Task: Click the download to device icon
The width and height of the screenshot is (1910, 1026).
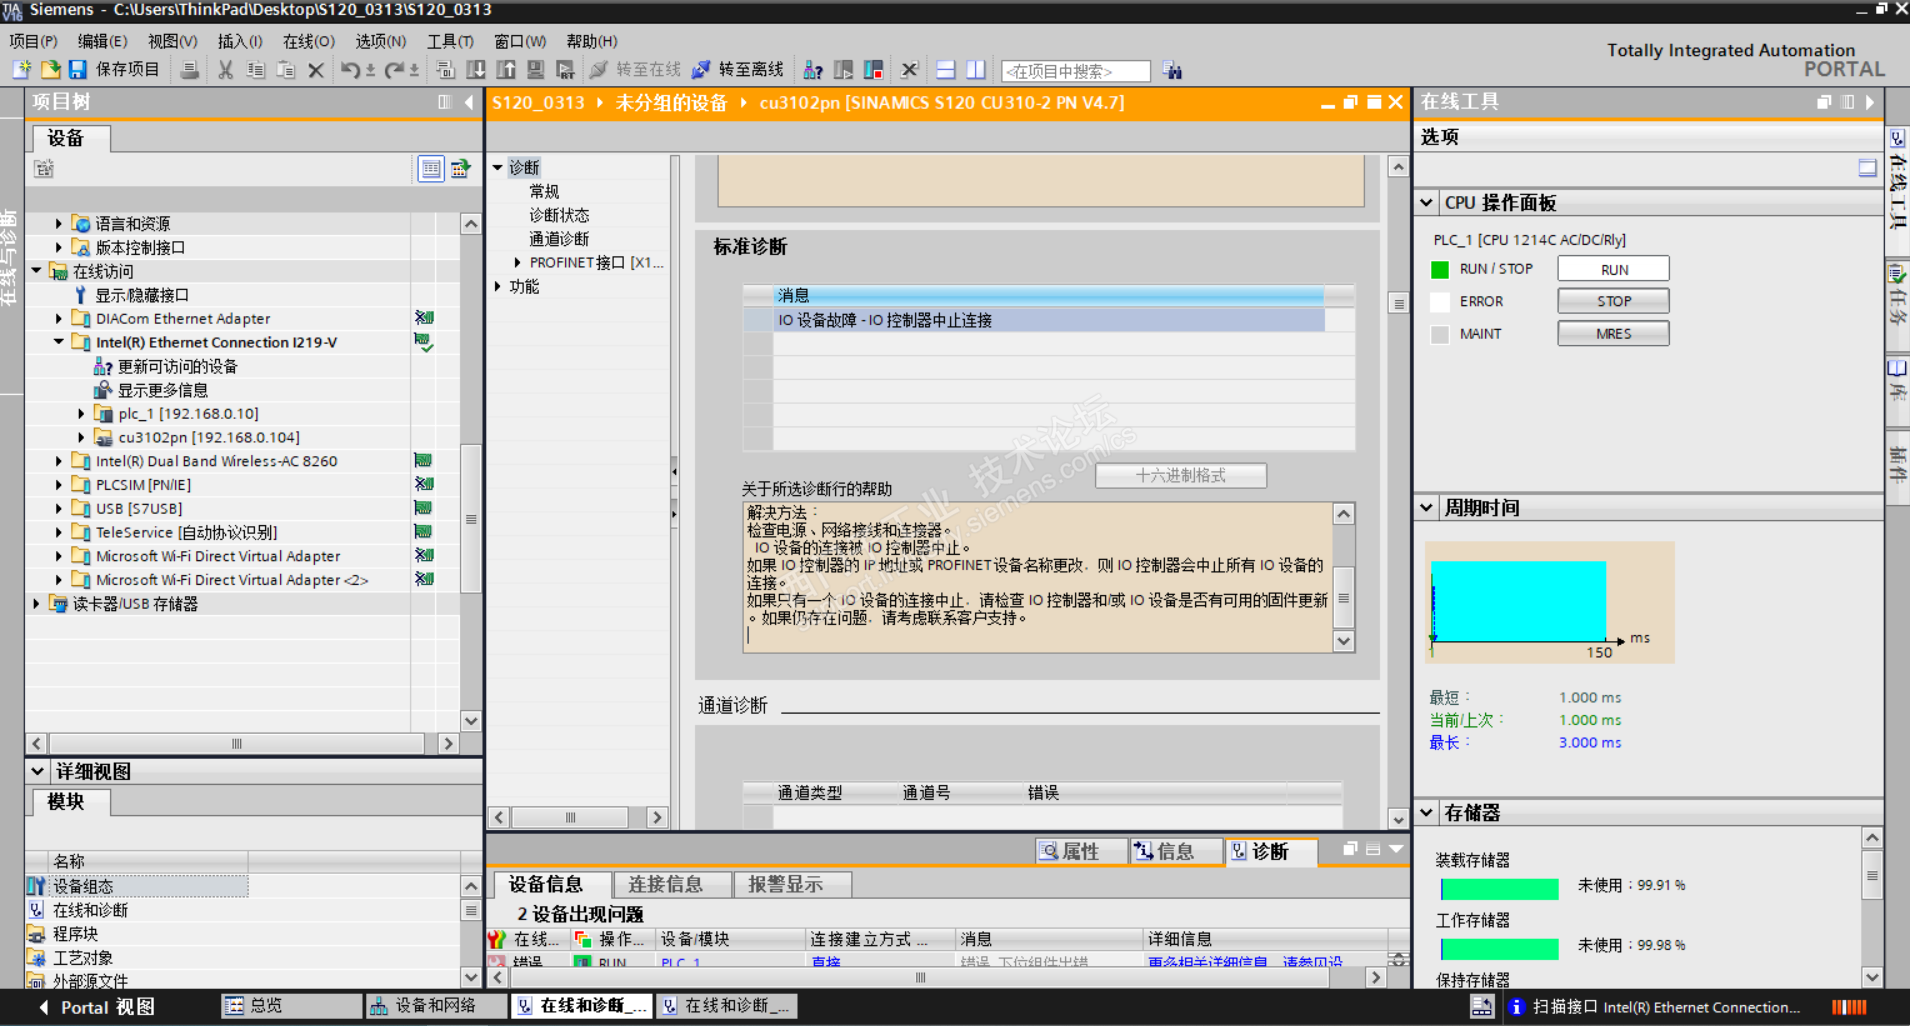Action: pos(476,70)
